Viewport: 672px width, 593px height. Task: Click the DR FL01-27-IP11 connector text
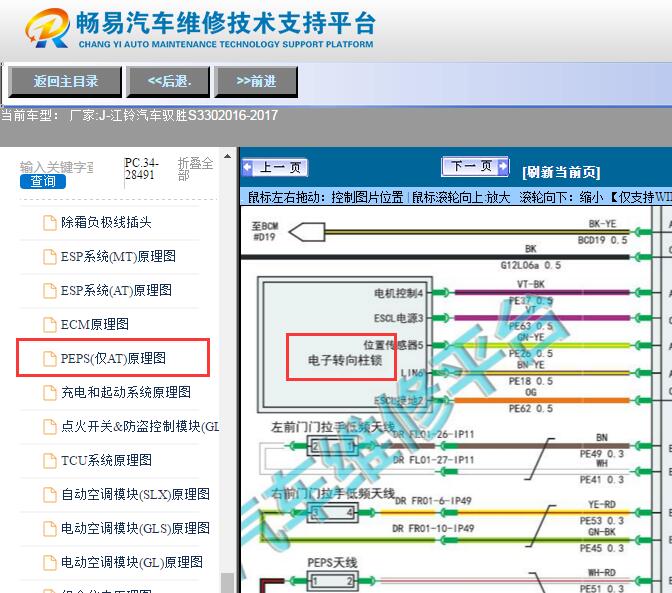[x=434, y=460]
